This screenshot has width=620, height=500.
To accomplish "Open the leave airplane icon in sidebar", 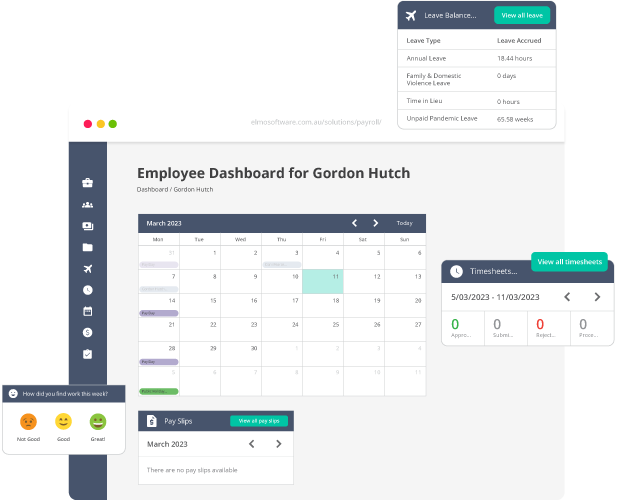I will tap(88, 268).
